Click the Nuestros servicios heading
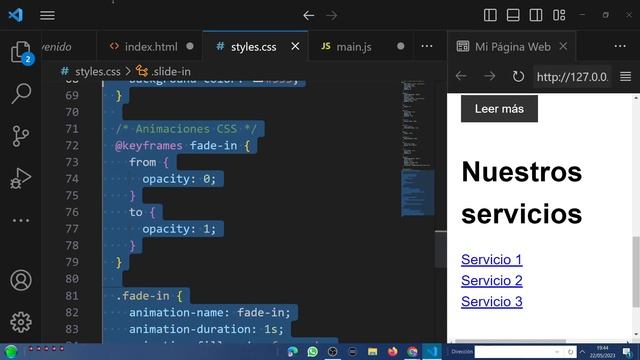Screen dimensions: 640x360 pos(522,192)
